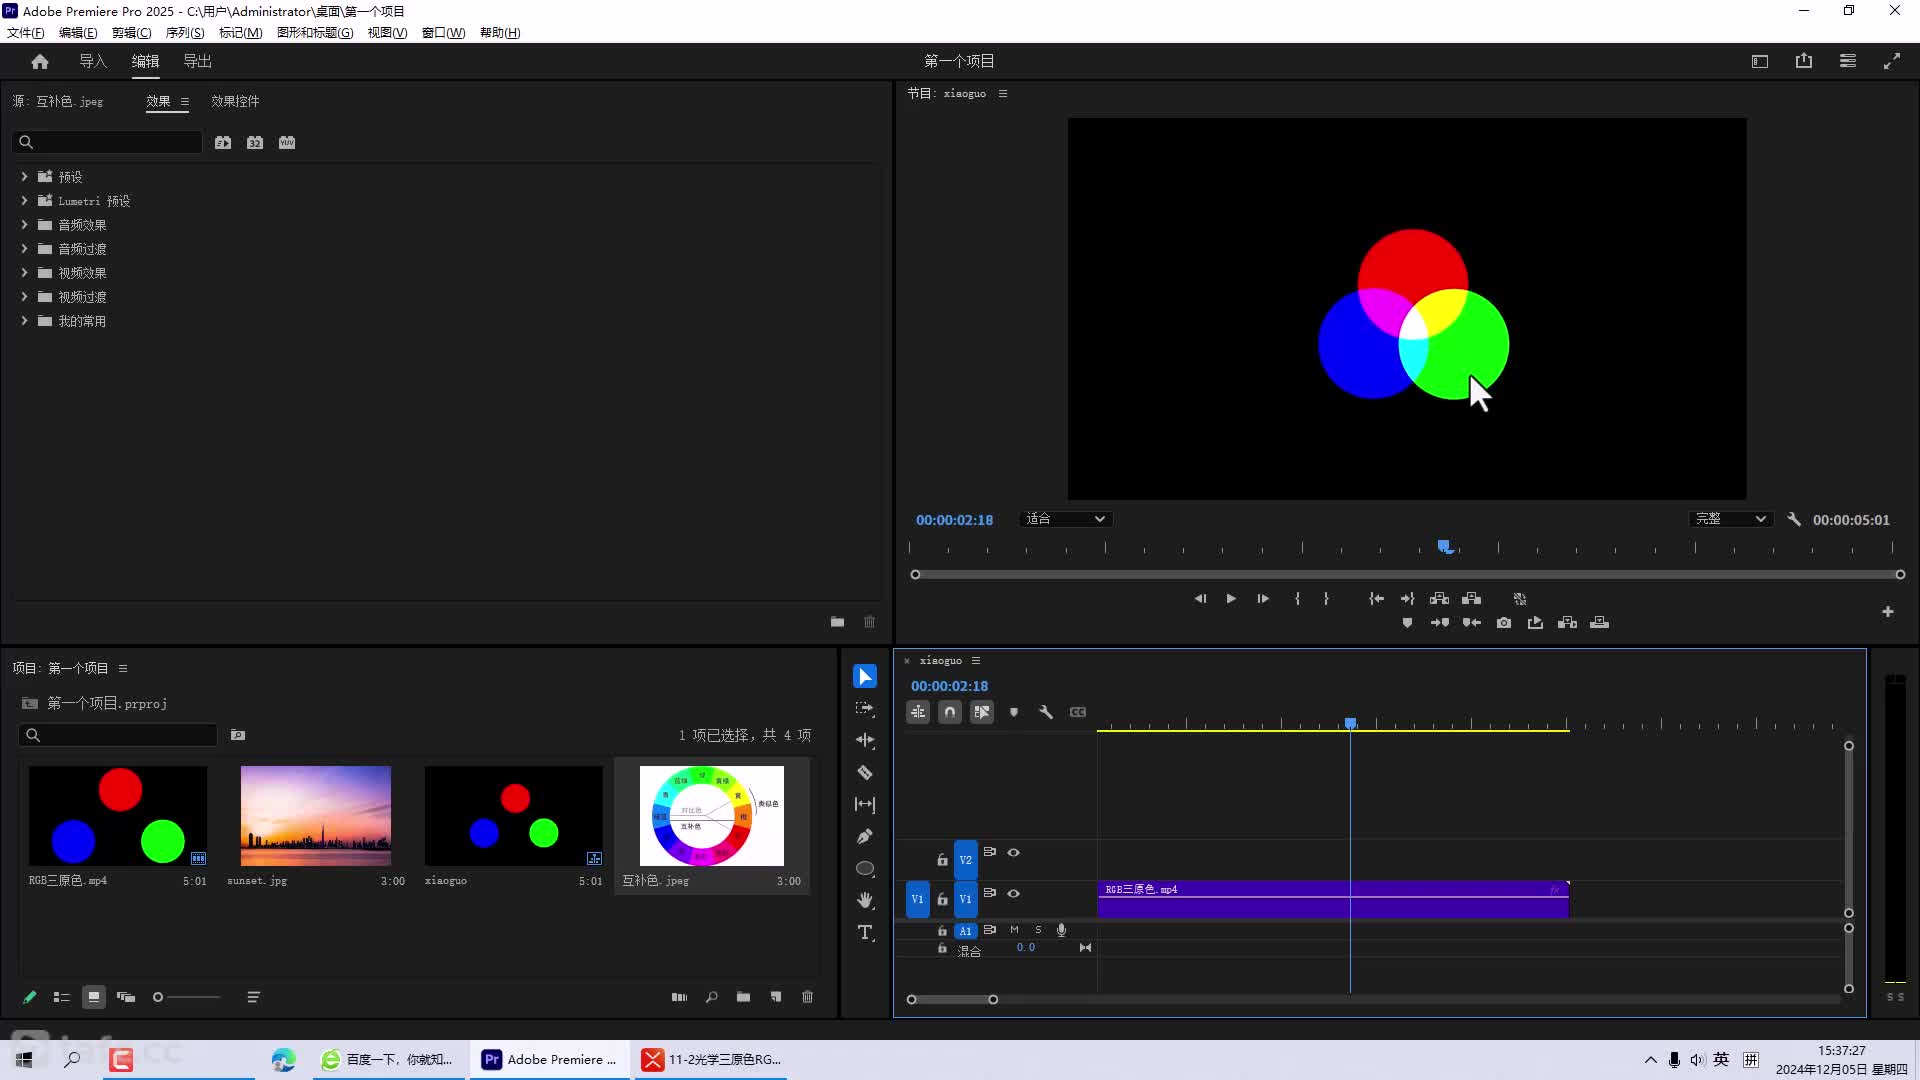
Task: Toggle V2 track lock
Action: point(942,859)
